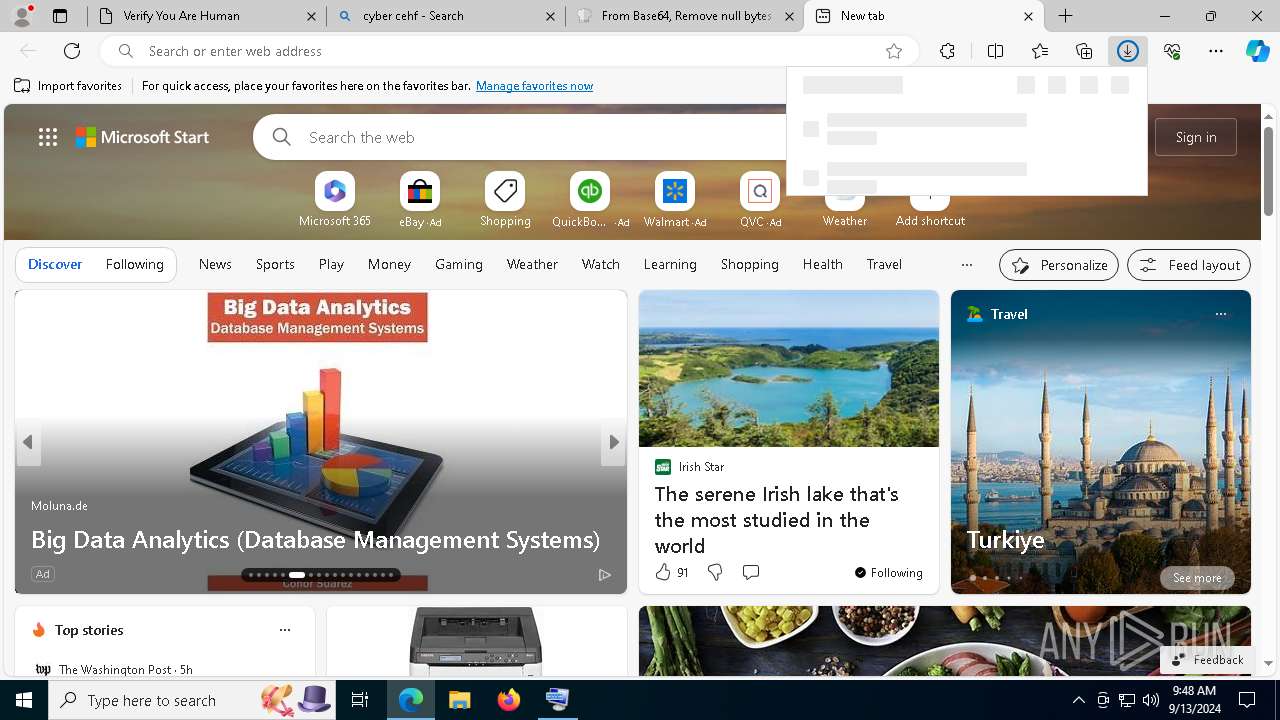Viewport: 1280px width, 720px height.
Task: Open News category
Action: tap(215, 264)
